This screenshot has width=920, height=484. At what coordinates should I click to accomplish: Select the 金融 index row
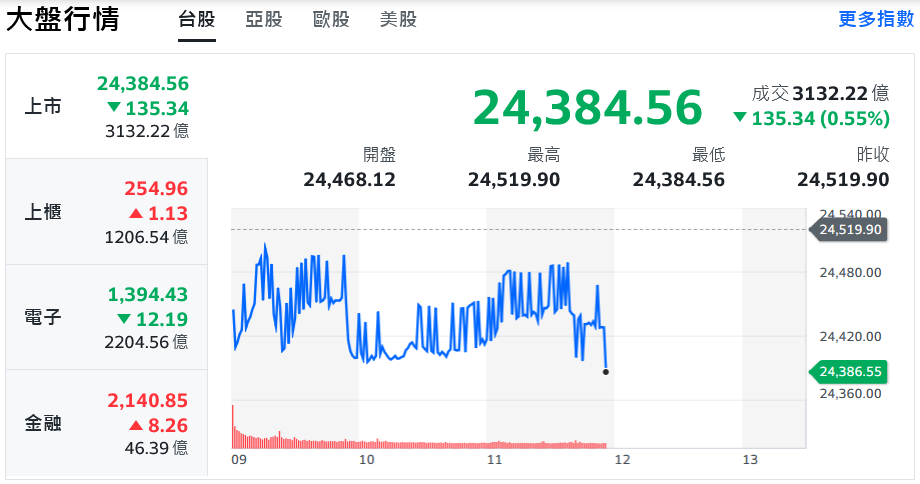click(x=106, y=423)
